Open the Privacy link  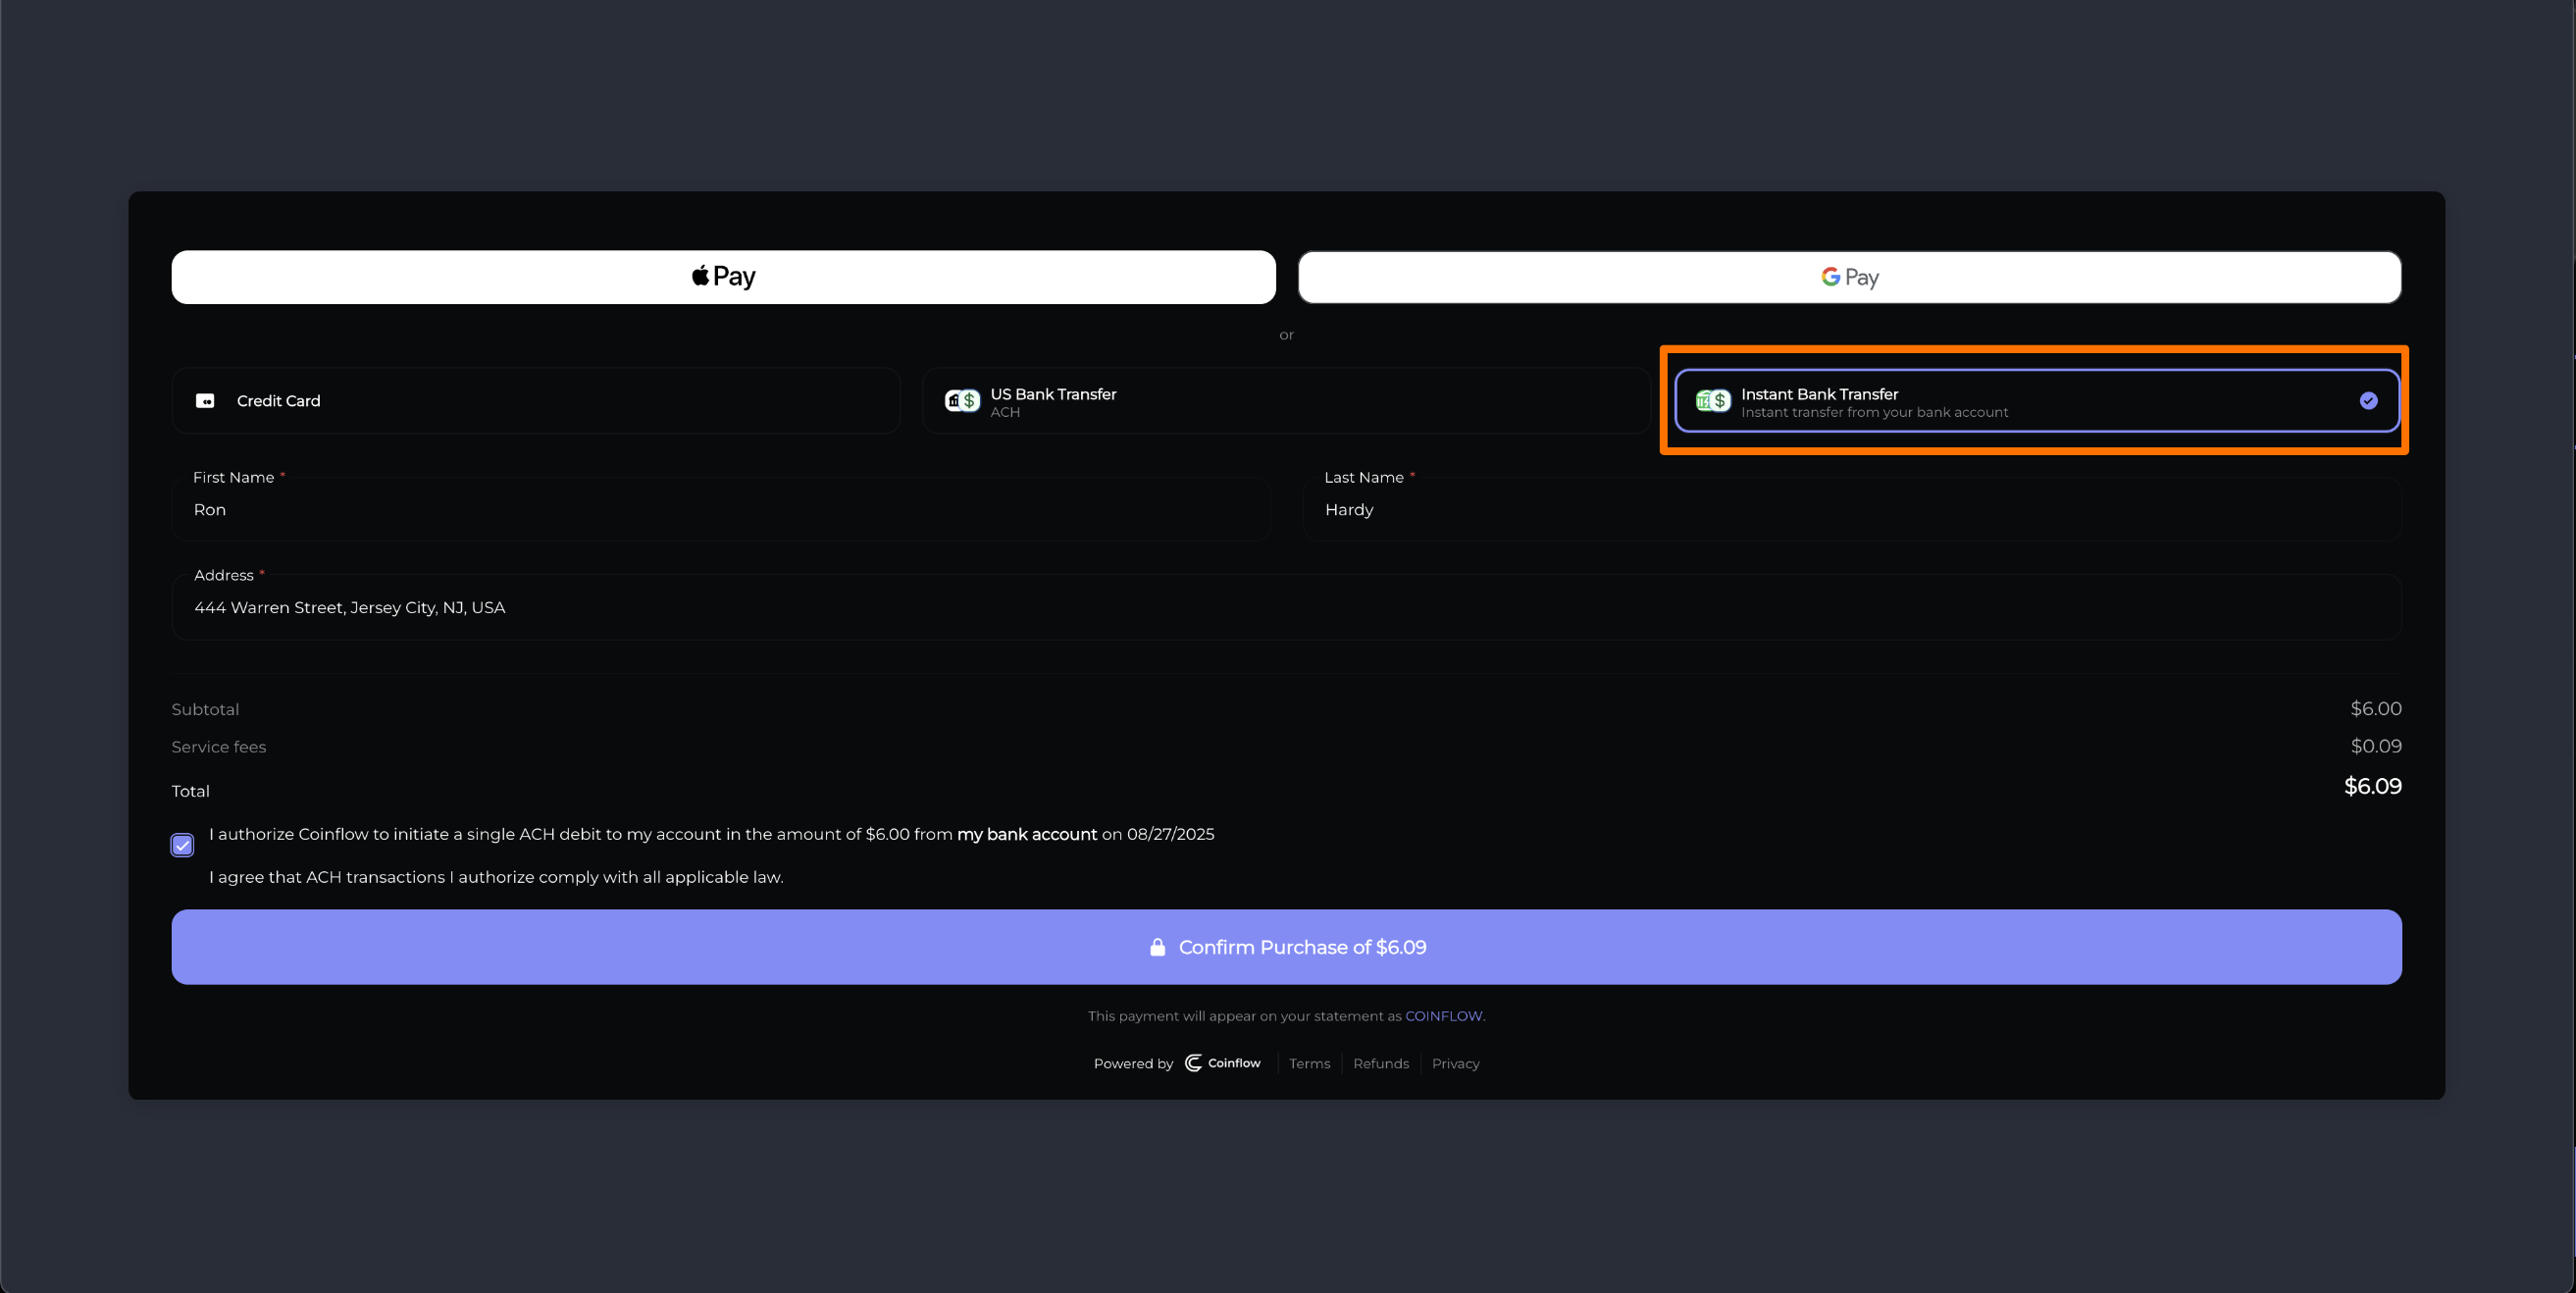click(1455, 1064)
